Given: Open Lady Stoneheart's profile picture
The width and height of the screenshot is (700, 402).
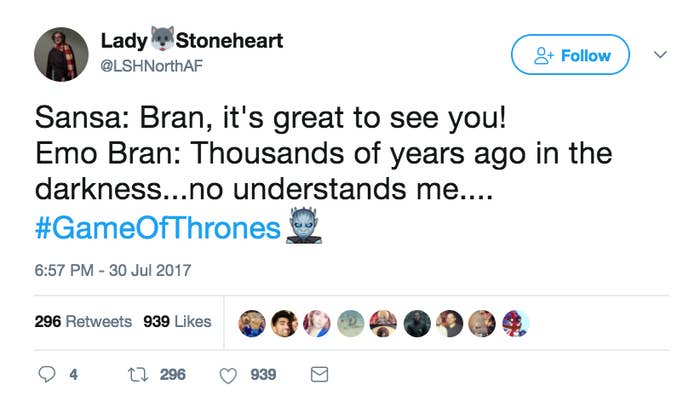Looking at the screenshot, I should tap(61, 54).
